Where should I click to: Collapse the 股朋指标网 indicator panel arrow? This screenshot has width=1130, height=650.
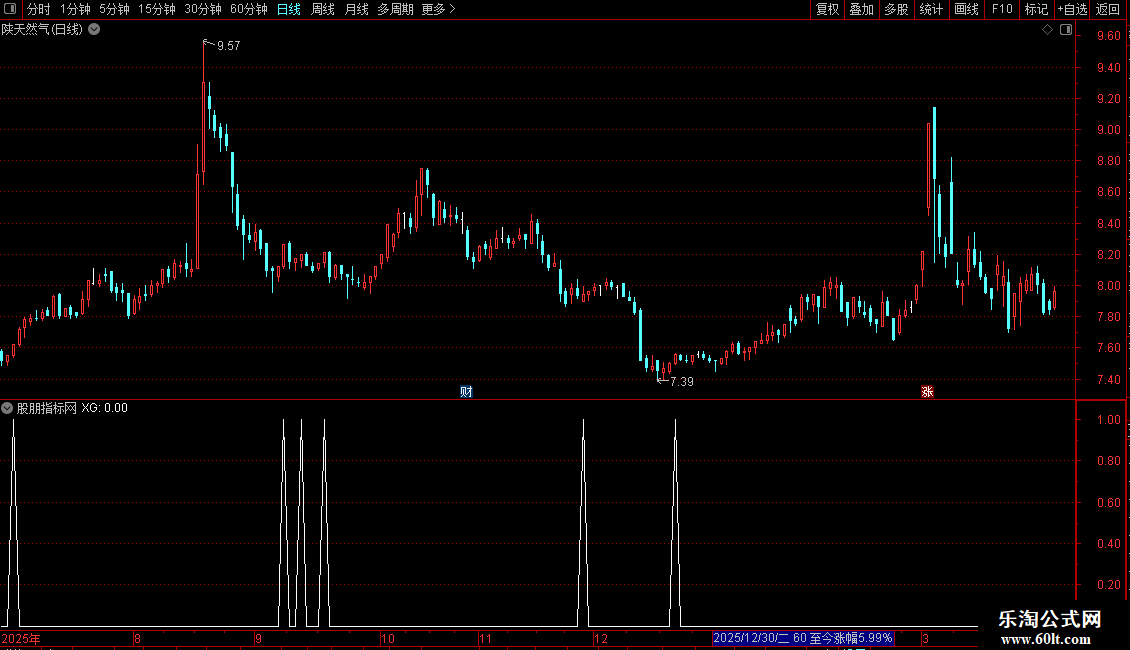coord(7,408)
